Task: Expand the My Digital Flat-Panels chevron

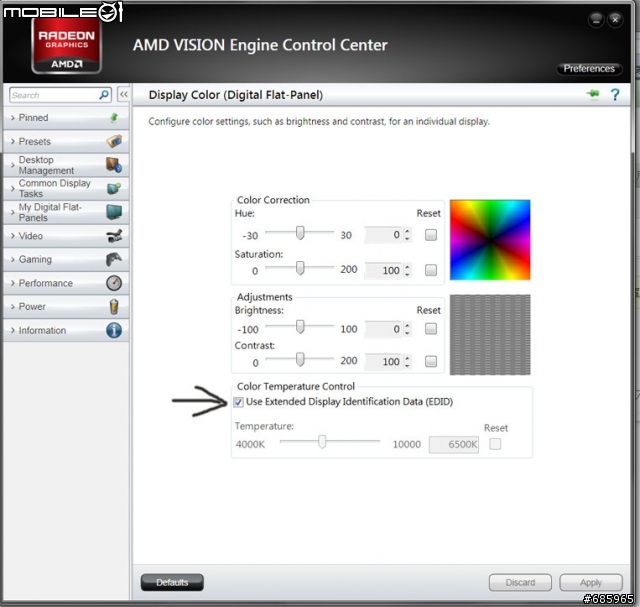Action: click(13, 212)
